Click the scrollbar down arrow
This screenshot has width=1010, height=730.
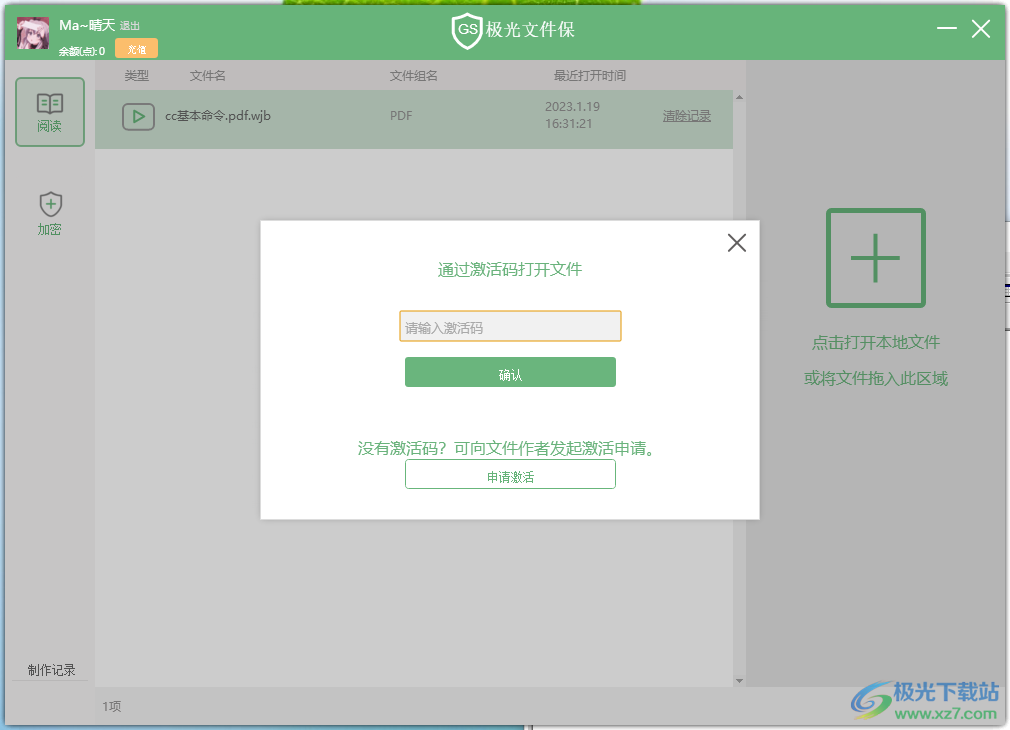coord(738,680)
